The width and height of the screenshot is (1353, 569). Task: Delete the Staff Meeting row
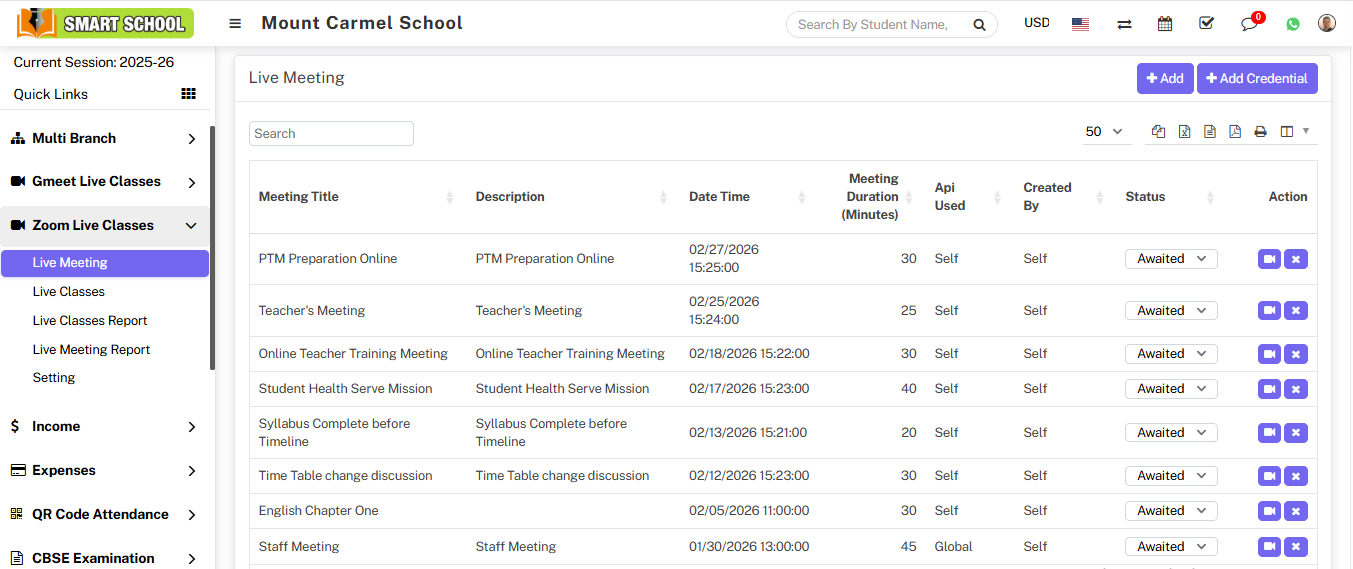coord(1296,547)
